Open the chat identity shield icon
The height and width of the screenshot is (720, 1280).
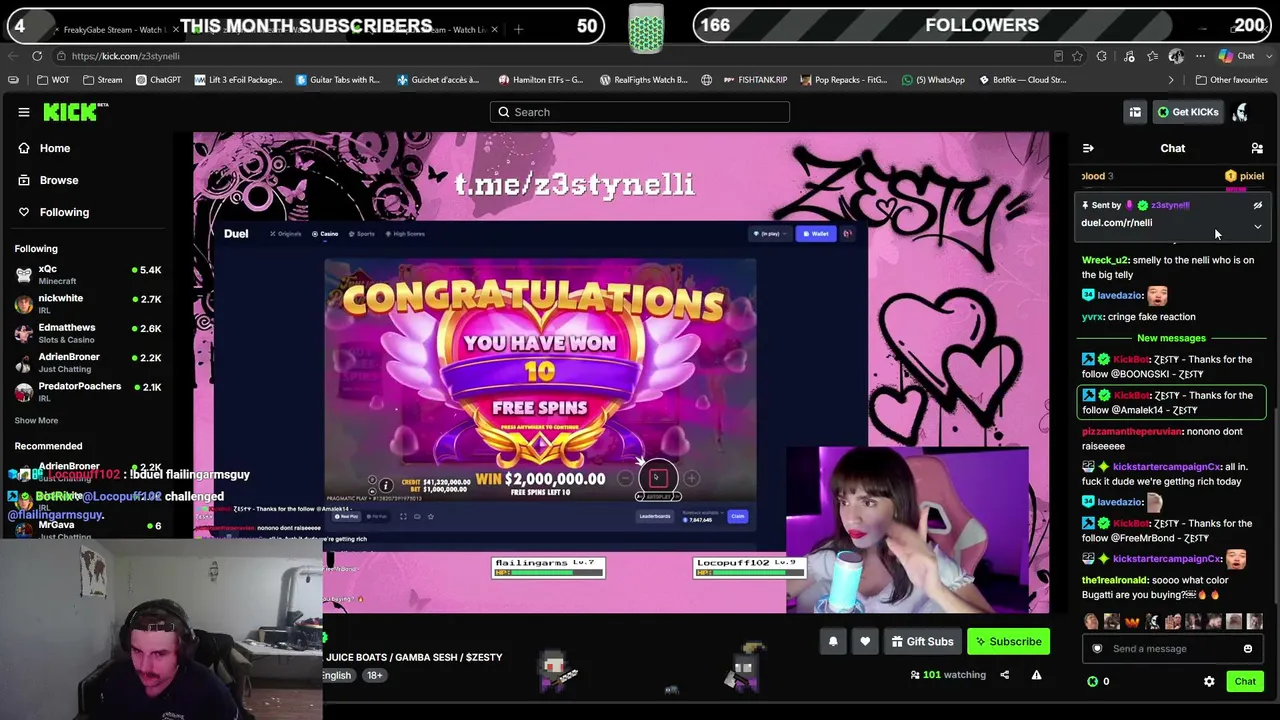click(1097, 649)
